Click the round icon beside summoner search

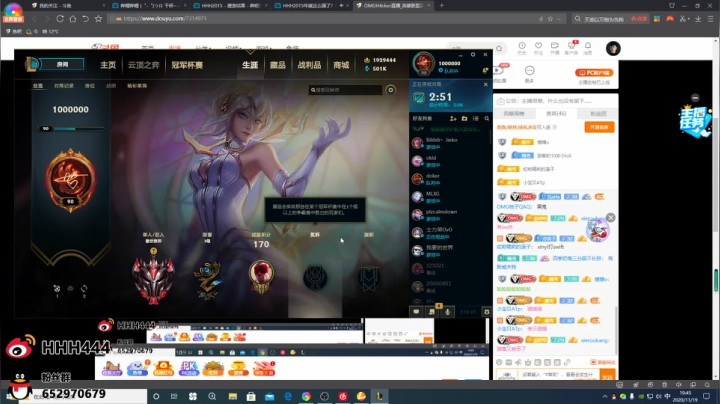pyautogui.click(x=391, y=90)
